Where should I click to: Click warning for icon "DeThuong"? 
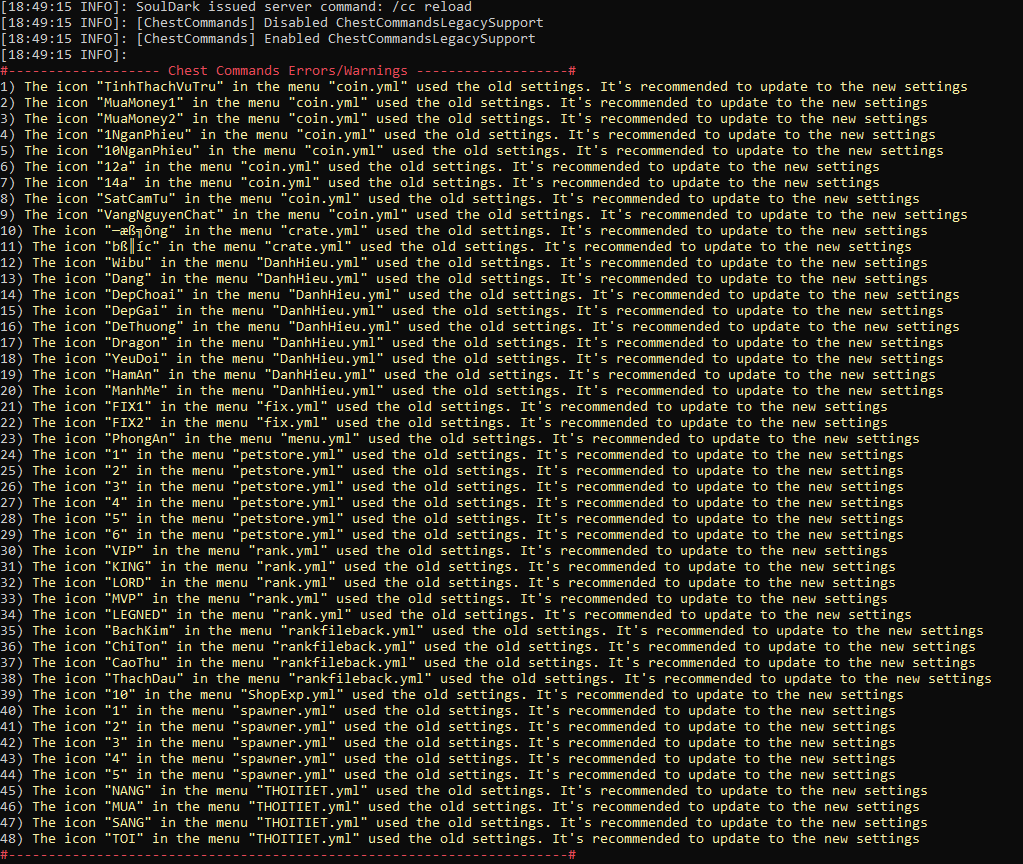click(x=480, y=326)
